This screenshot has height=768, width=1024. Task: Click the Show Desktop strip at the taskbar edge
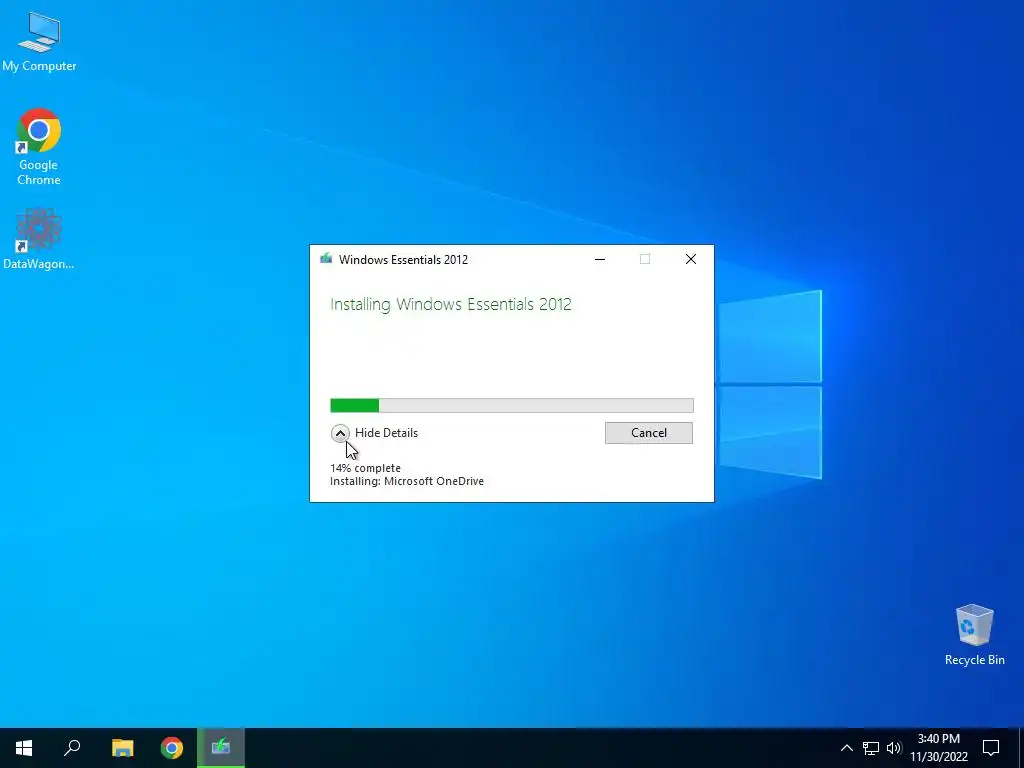click(x=1021, y=748)
